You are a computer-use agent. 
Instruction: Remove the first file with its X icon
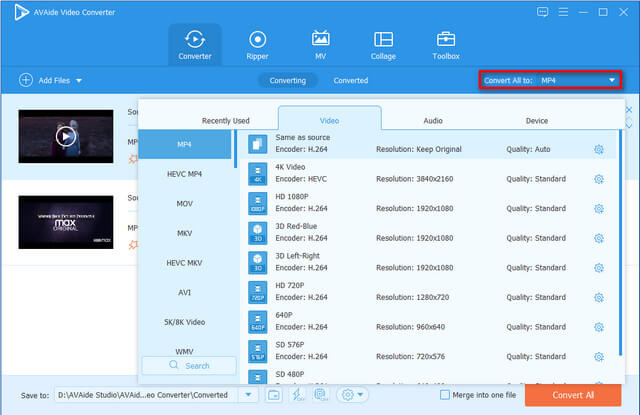(629, 109)
